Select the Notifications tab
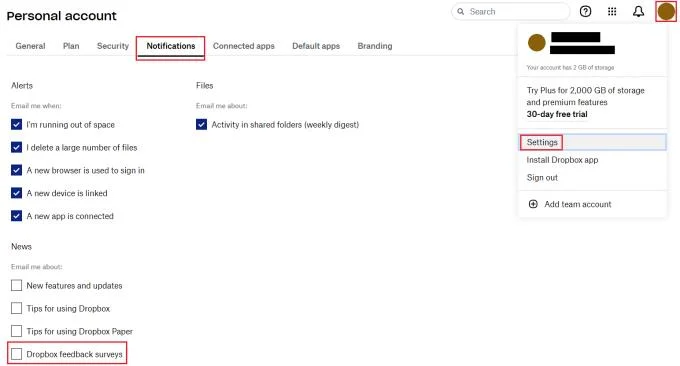 coord(171,46)
